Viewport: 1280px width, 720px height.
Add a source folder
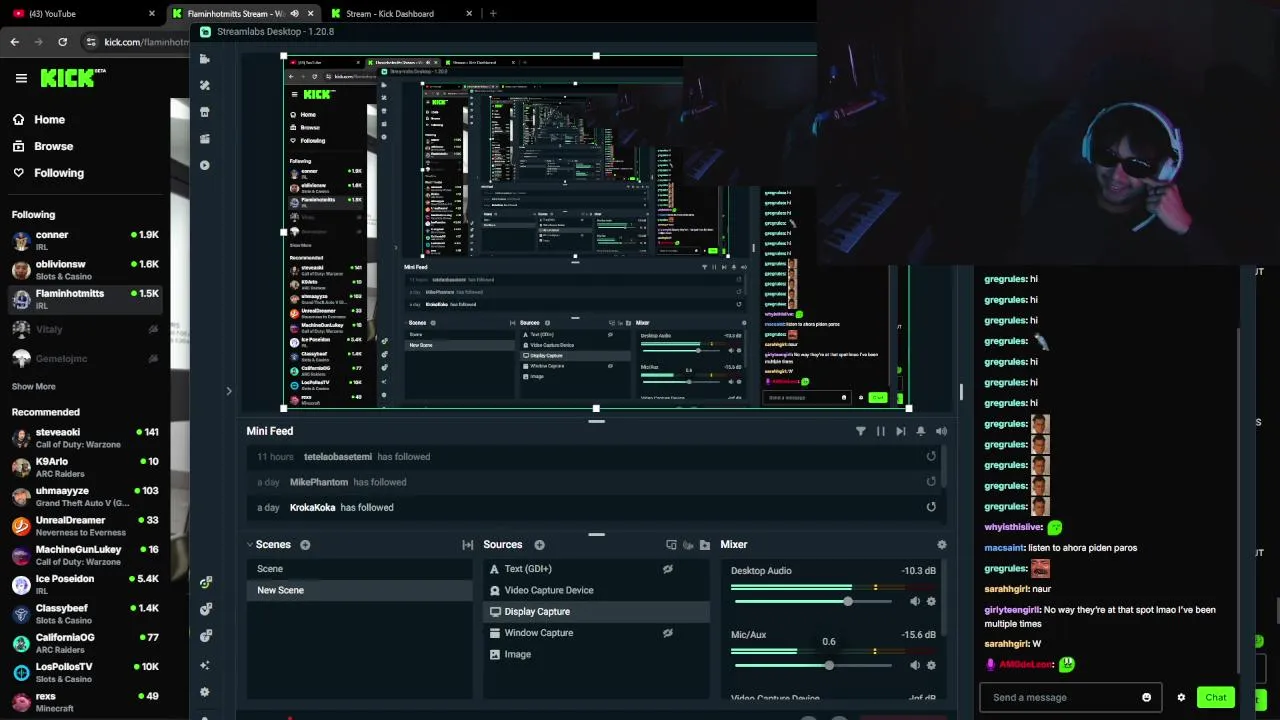(x=705, y=545)
